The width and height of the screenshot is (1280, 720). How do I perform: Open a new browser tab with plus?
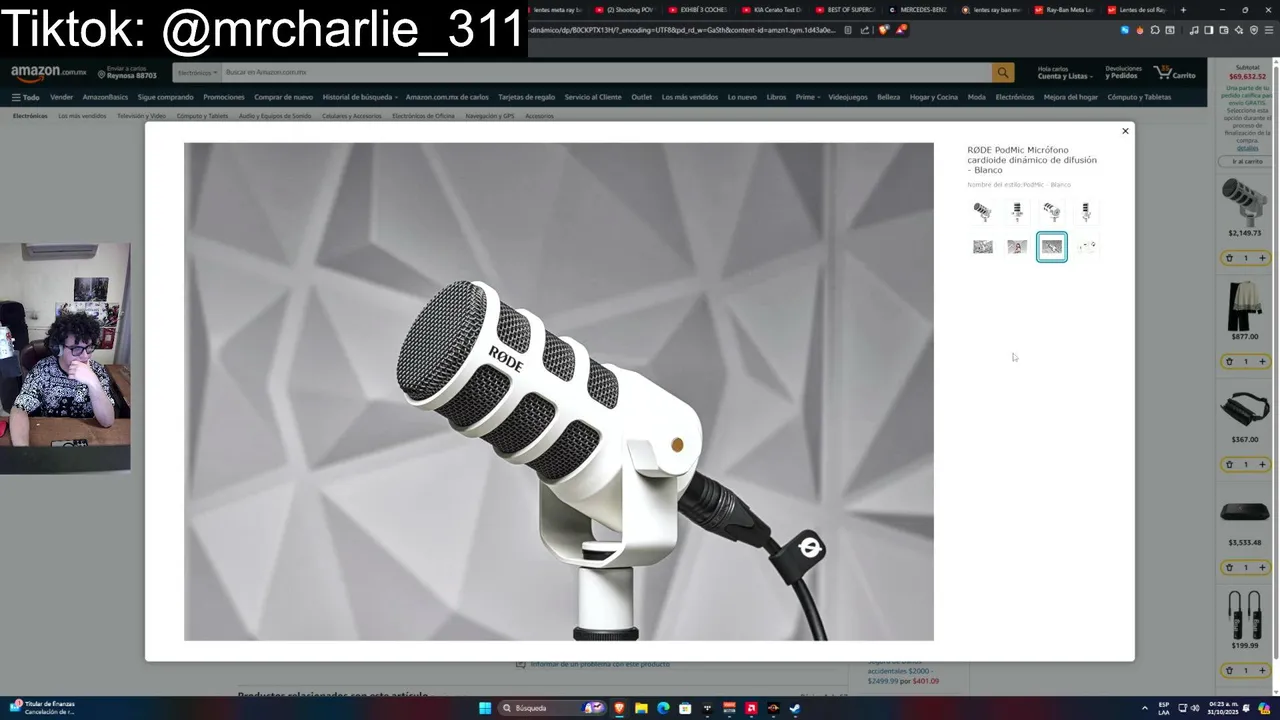1183,10
